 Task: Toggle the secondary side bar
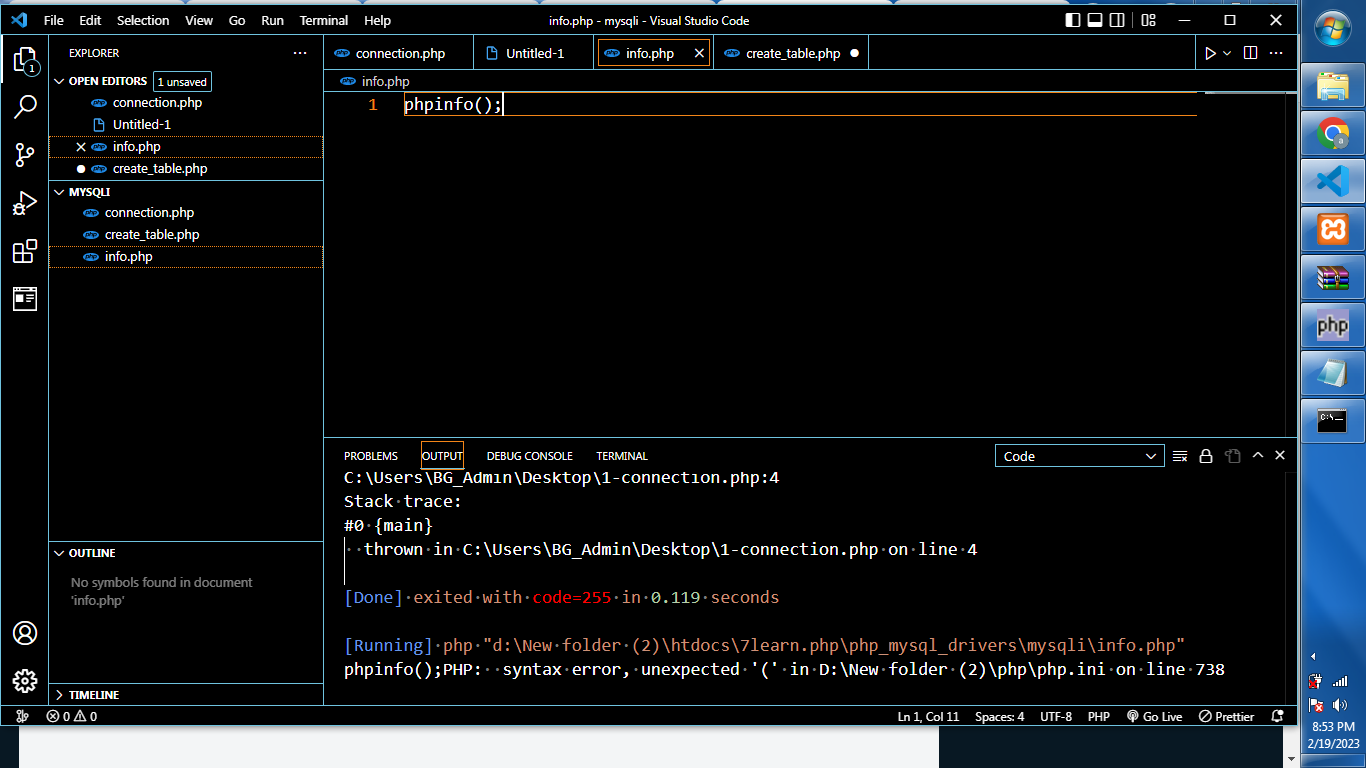pyautogui.click(x=1118, y=20)
